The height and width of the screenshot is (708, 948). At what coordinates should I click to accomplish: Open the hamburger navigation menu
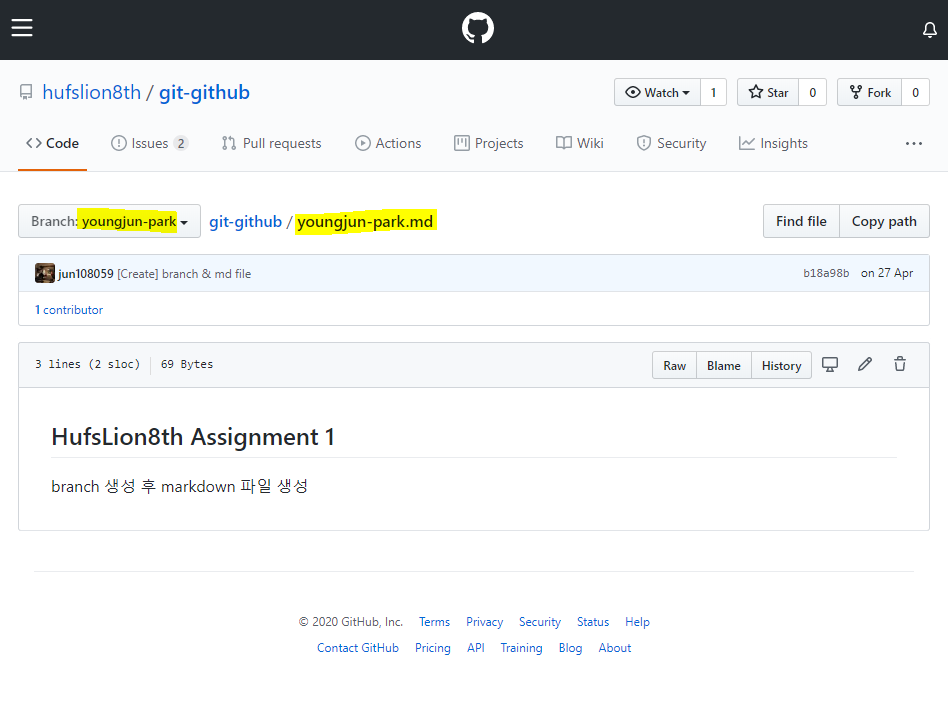coord(22,28)
